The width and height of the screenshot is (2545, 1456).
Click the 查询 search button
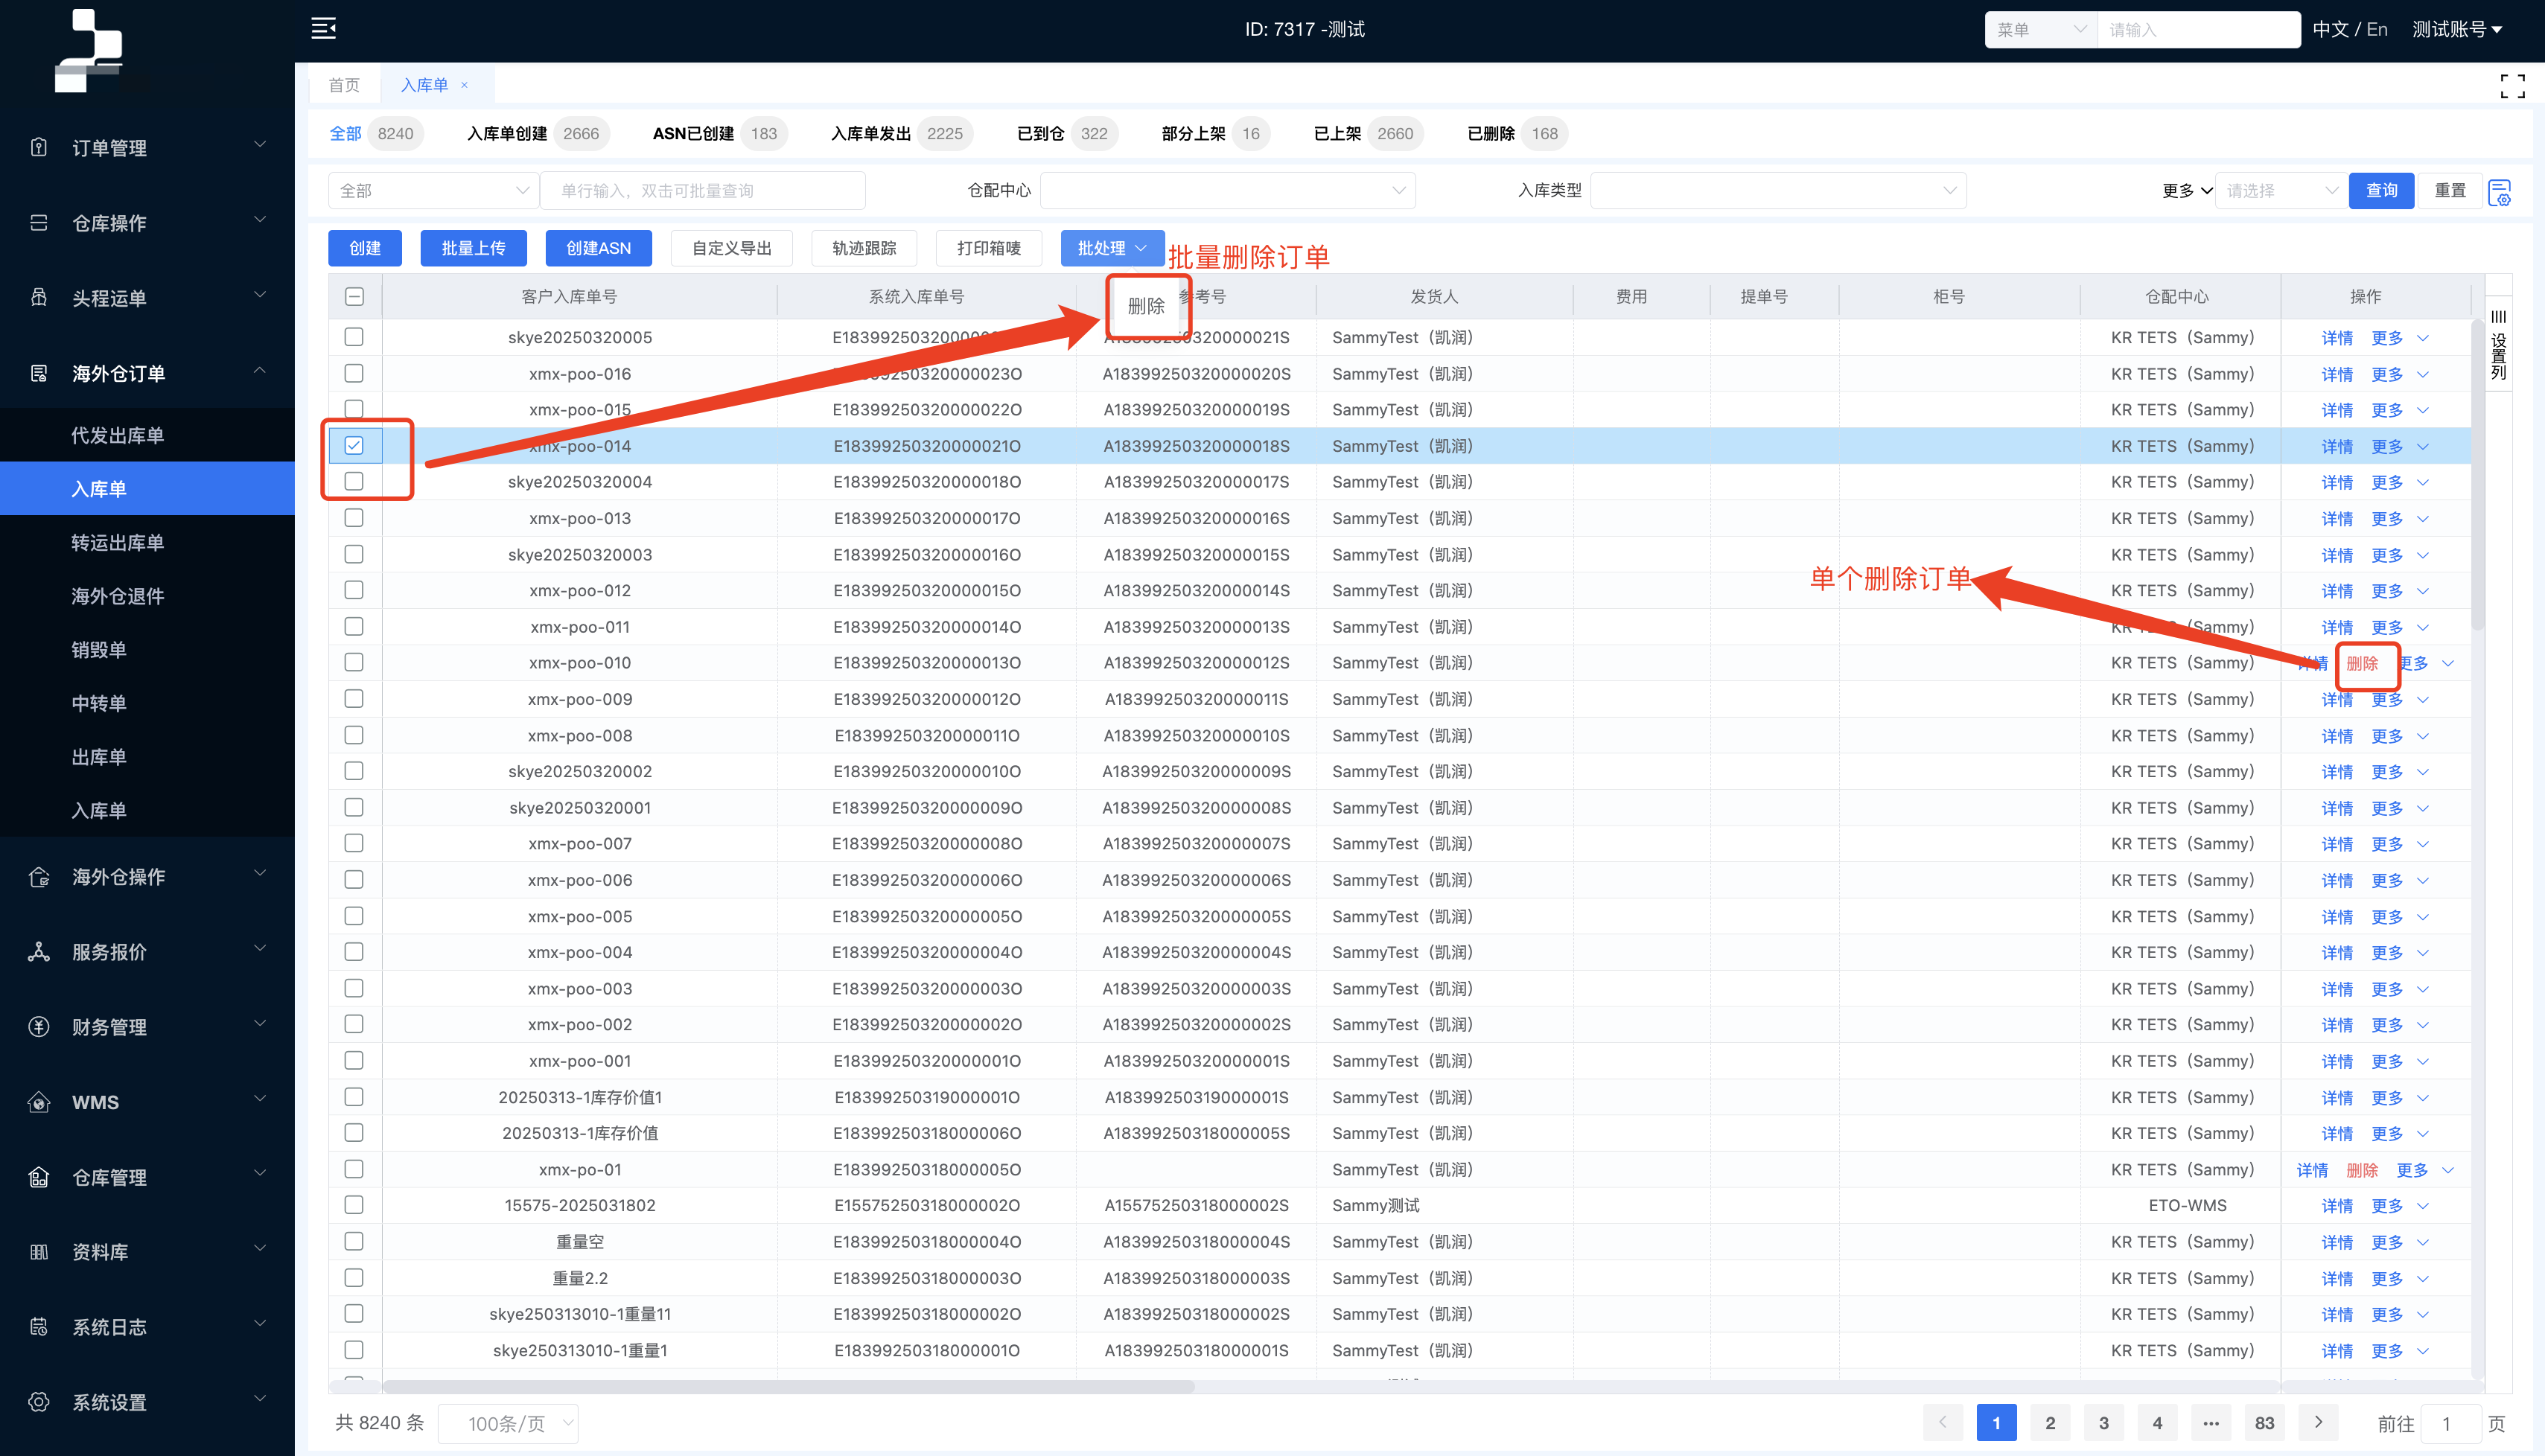click(x=2381, y=190)
